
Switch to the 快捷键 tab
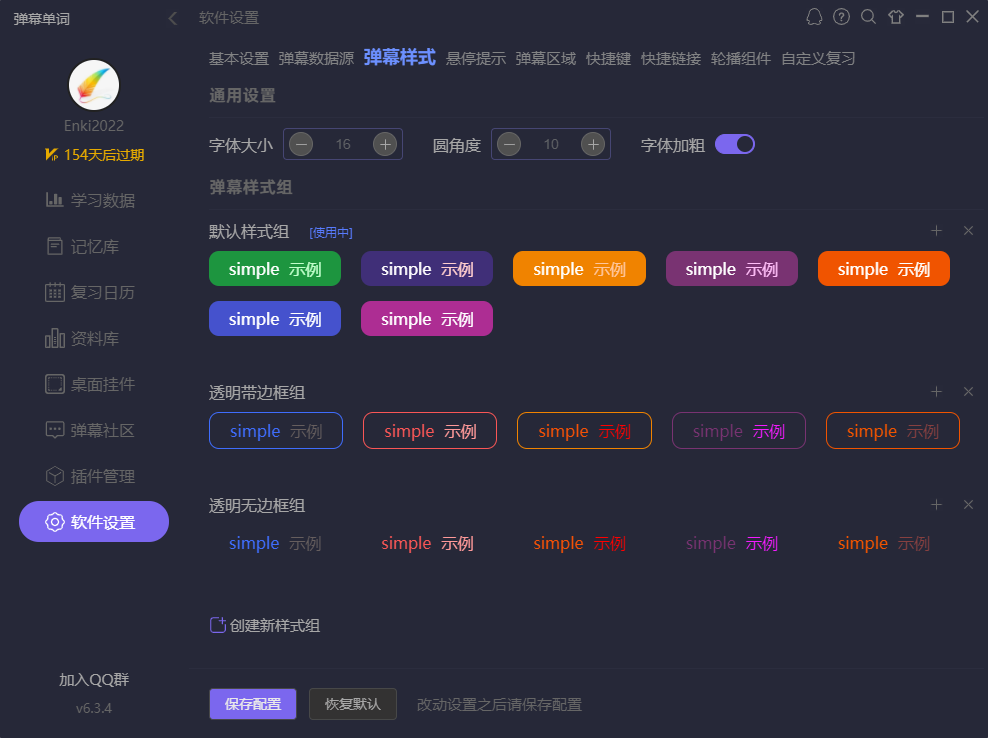(x=608, y=59)
